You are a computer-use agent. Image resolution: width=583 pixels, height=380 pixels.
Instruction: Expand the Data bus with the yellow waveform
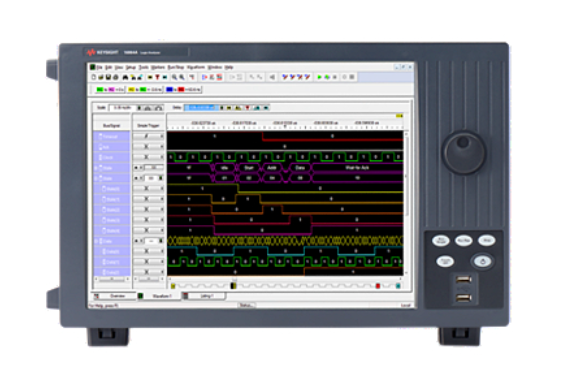(x=96, y=241)
